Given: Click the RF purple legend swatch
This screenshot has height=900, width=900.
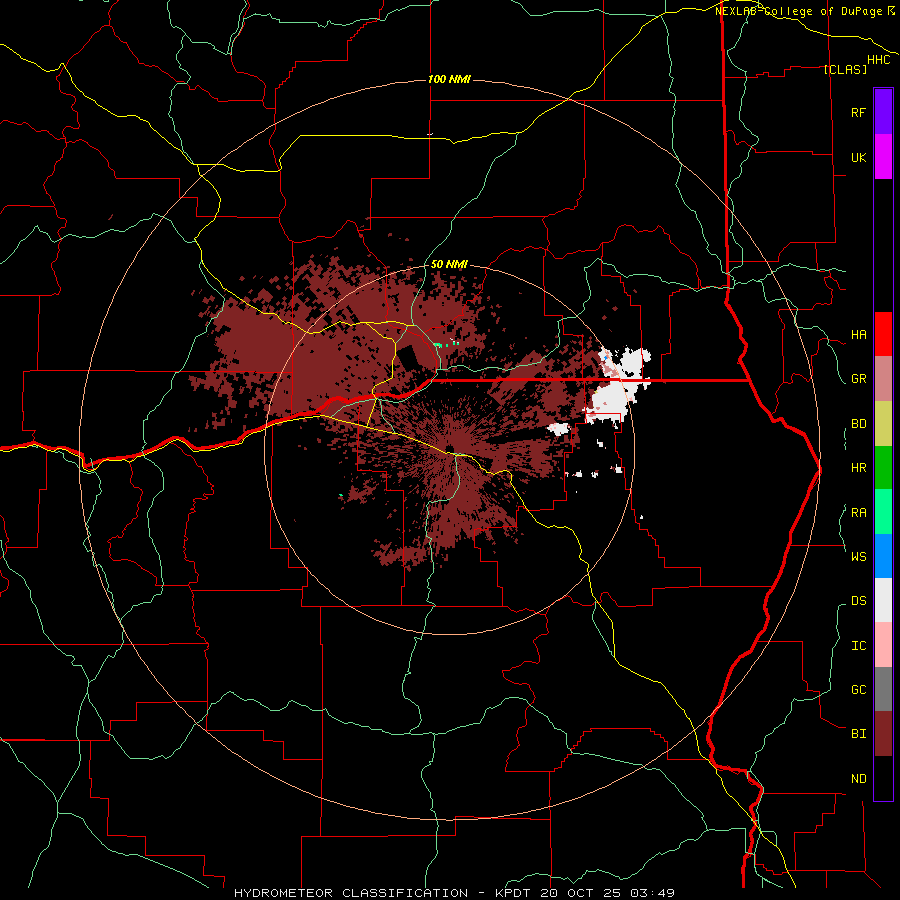Looking at the screenshot, I should [883, 112].
